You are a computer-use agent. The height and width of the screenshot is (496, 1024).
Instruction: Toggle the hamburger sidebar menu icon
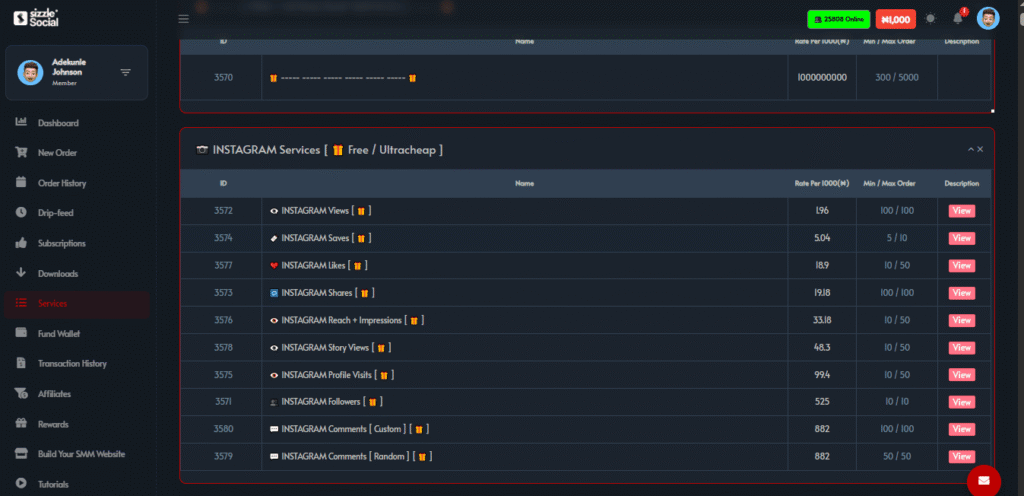[184, 19]
